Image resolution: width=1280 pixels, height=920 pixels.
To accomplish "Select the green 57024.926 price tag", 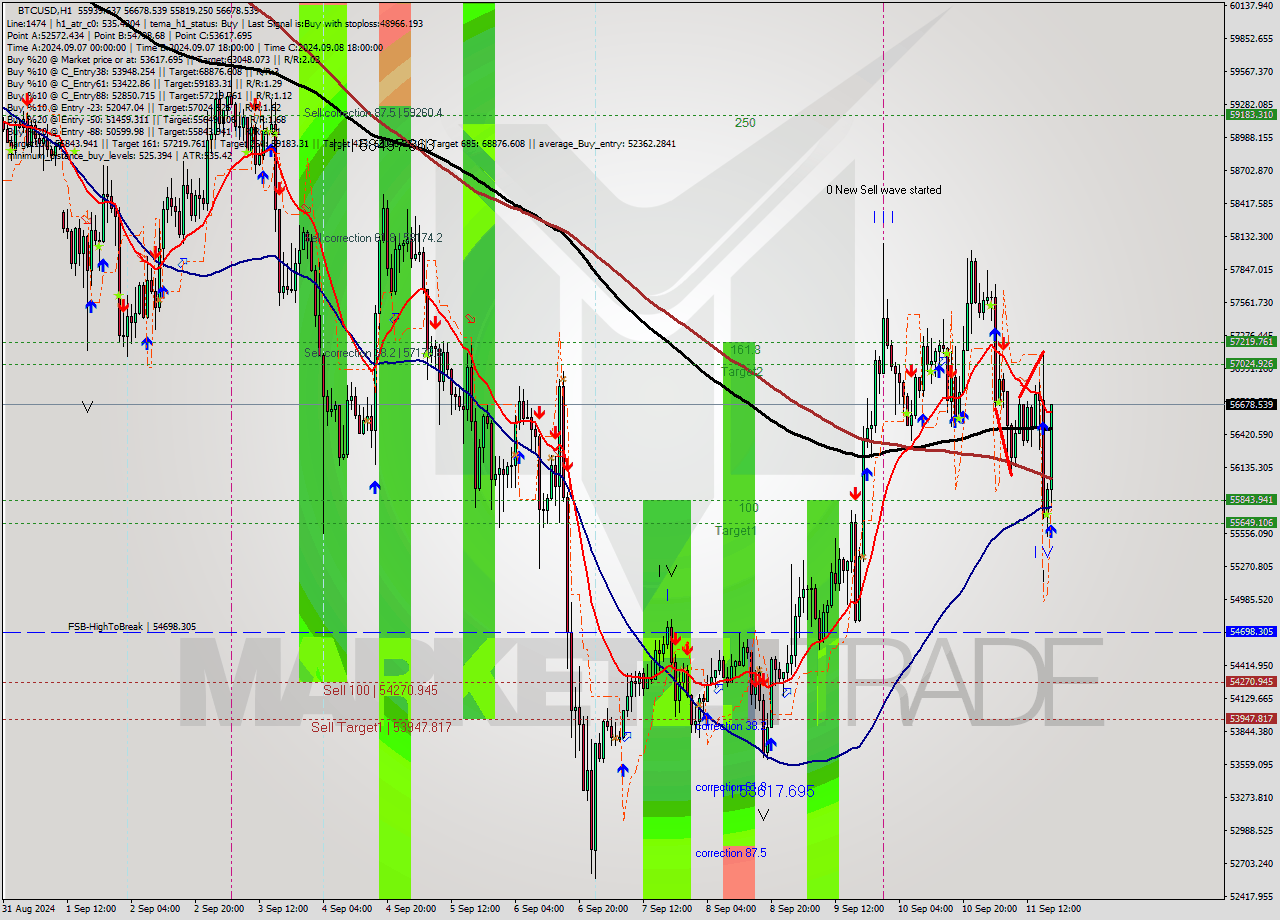I will [x=1250, y=364].
